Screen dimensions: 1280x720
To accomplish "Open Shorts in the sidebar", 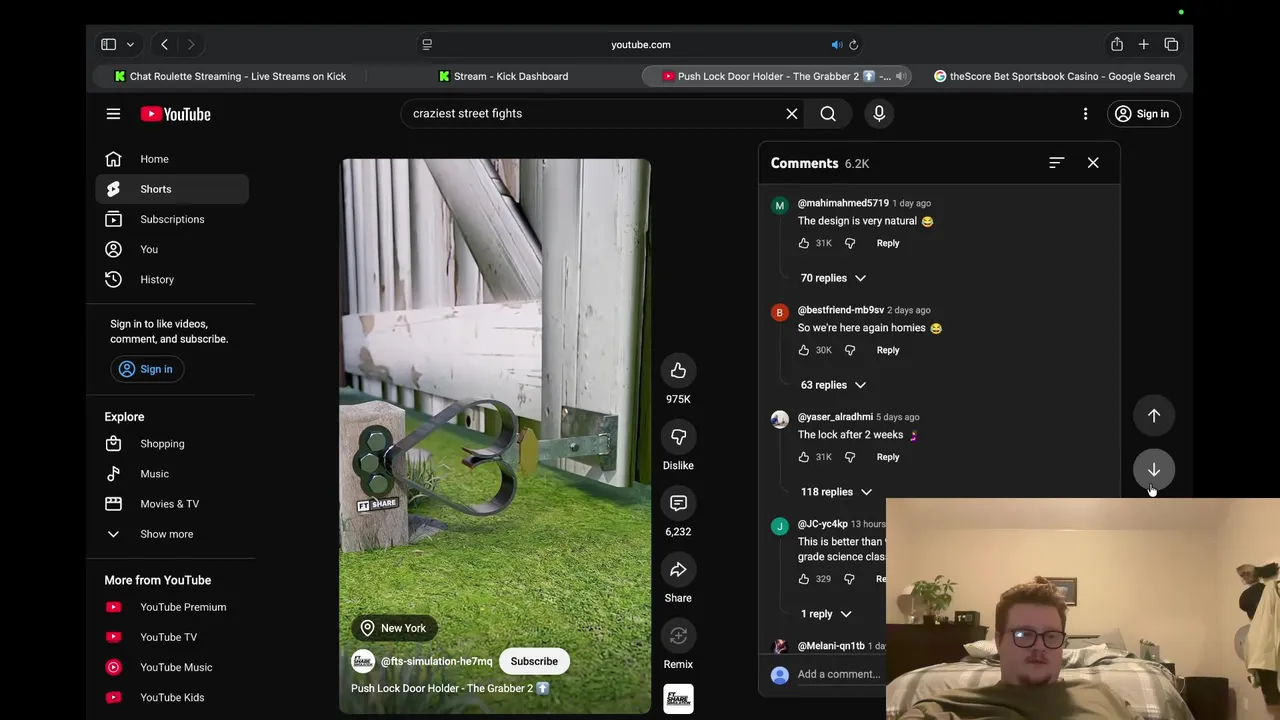I will point(172,189).
